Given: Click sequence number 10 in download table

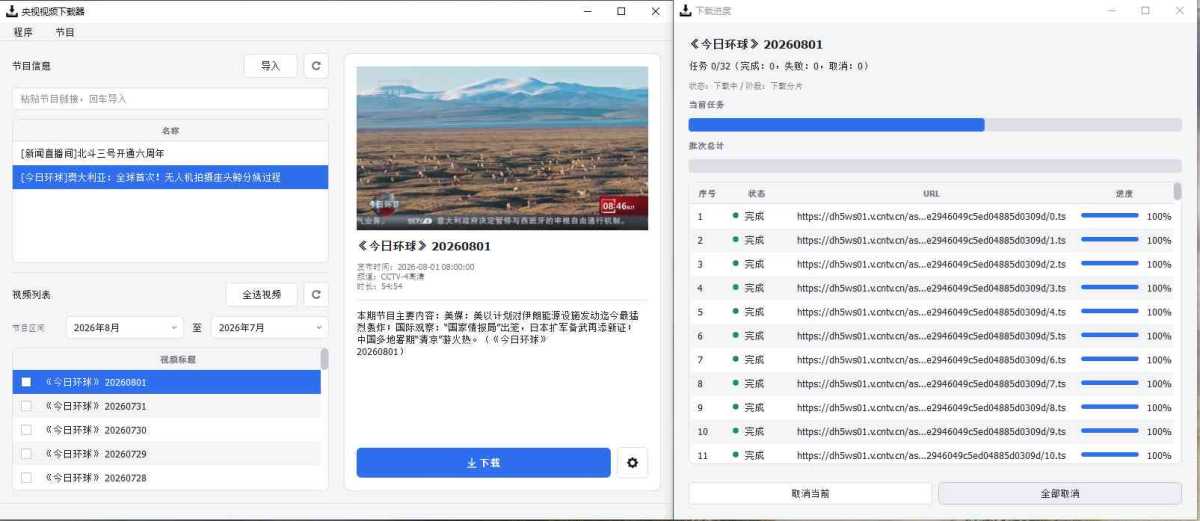Looking at the screenshot, I should pyautogui.click(x=703, y=432).
